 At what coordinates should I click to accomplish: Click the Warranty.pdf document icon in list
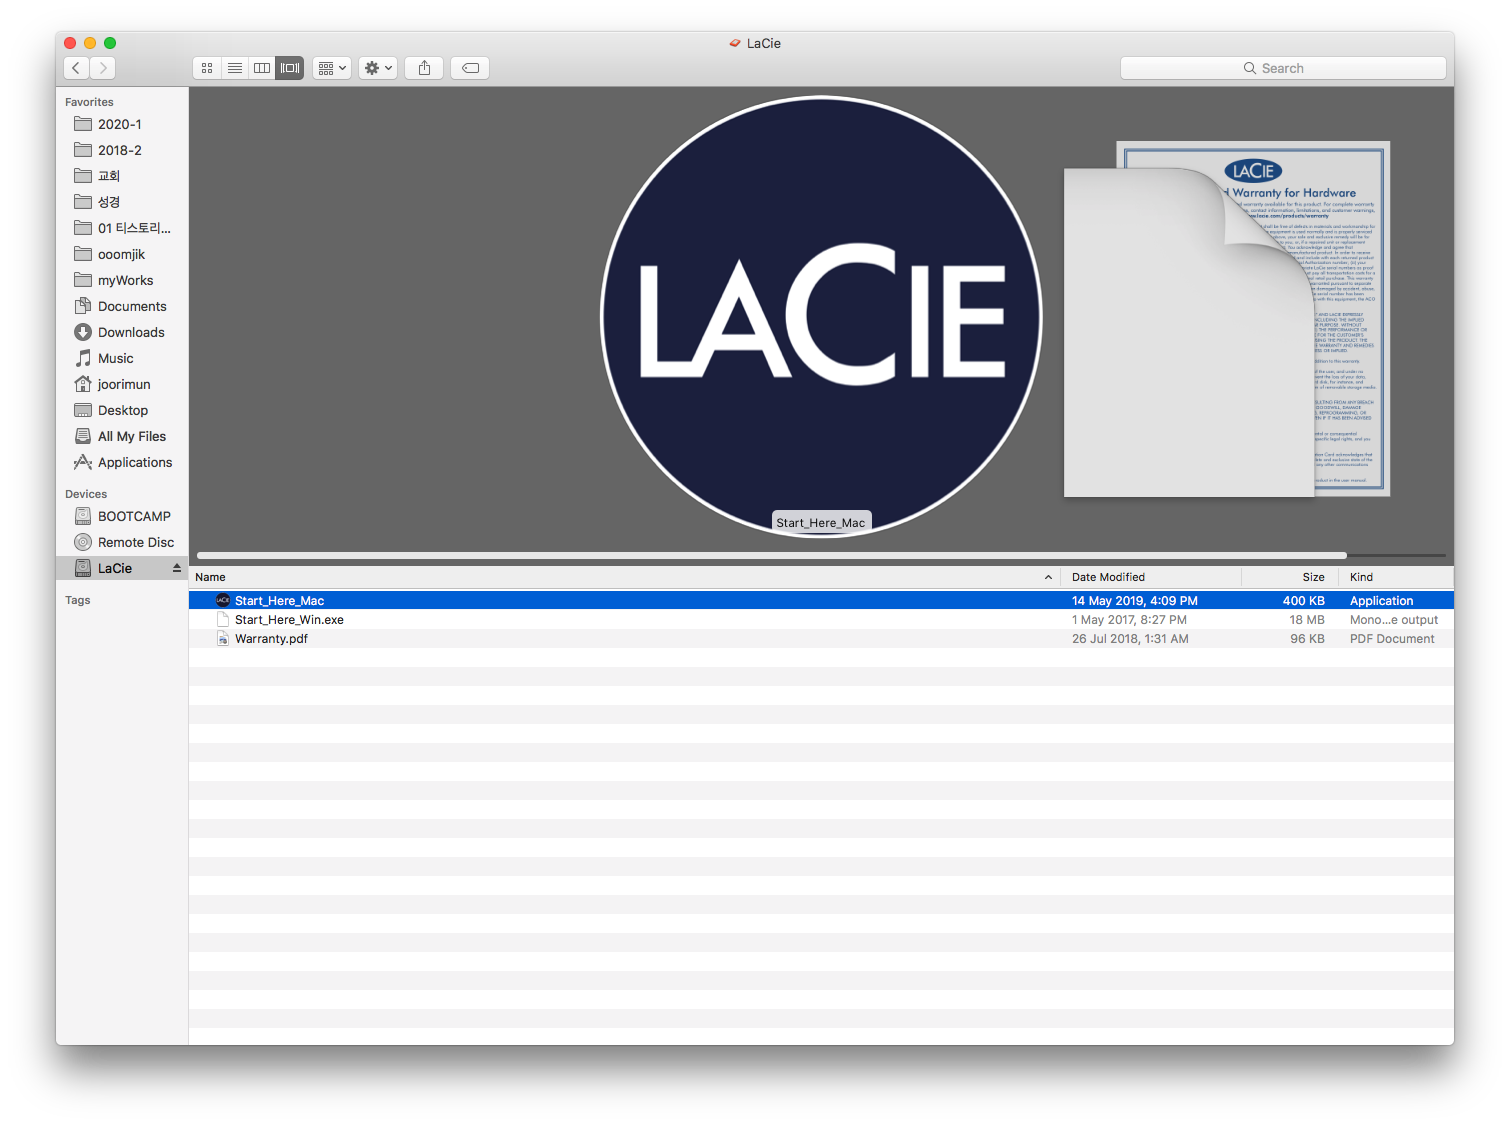click(x=223, y=639)
